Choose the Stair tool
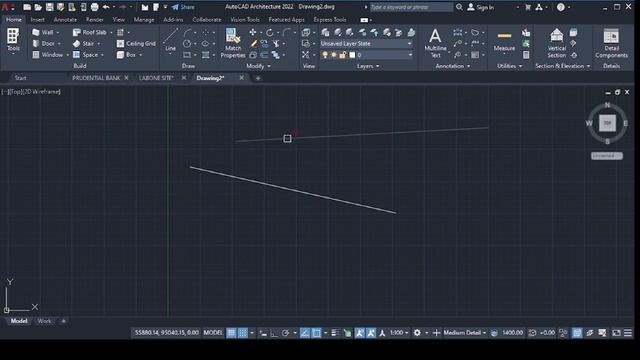The width and height of the screenshot is (640, 360). coord(84,43)
